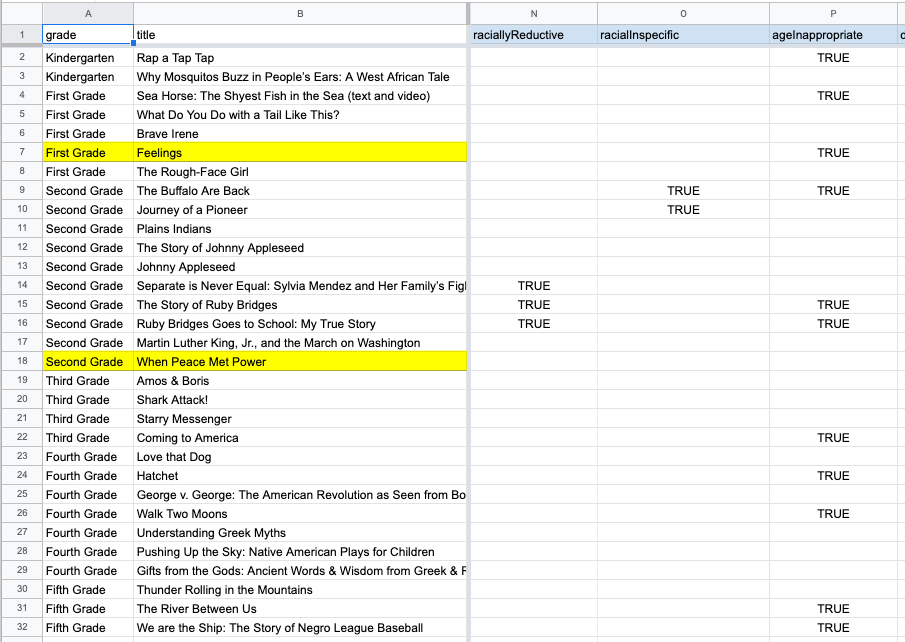The image size is (905, 642).
Task: Select column P header
Action: pos(833,13)
